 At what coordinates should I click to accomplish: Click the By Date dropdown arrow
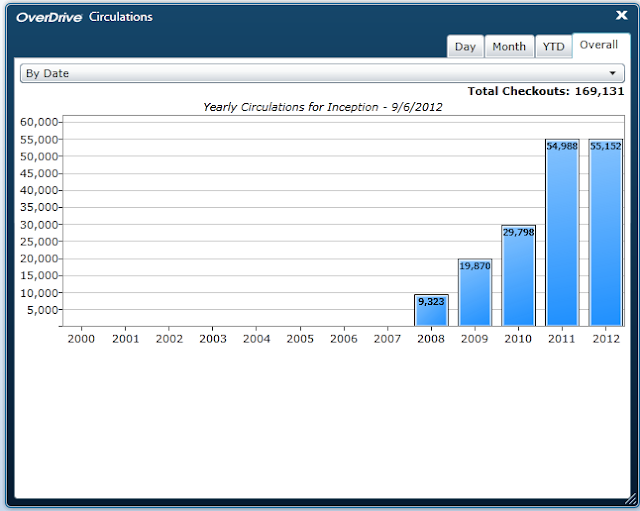tap(612, 73)
